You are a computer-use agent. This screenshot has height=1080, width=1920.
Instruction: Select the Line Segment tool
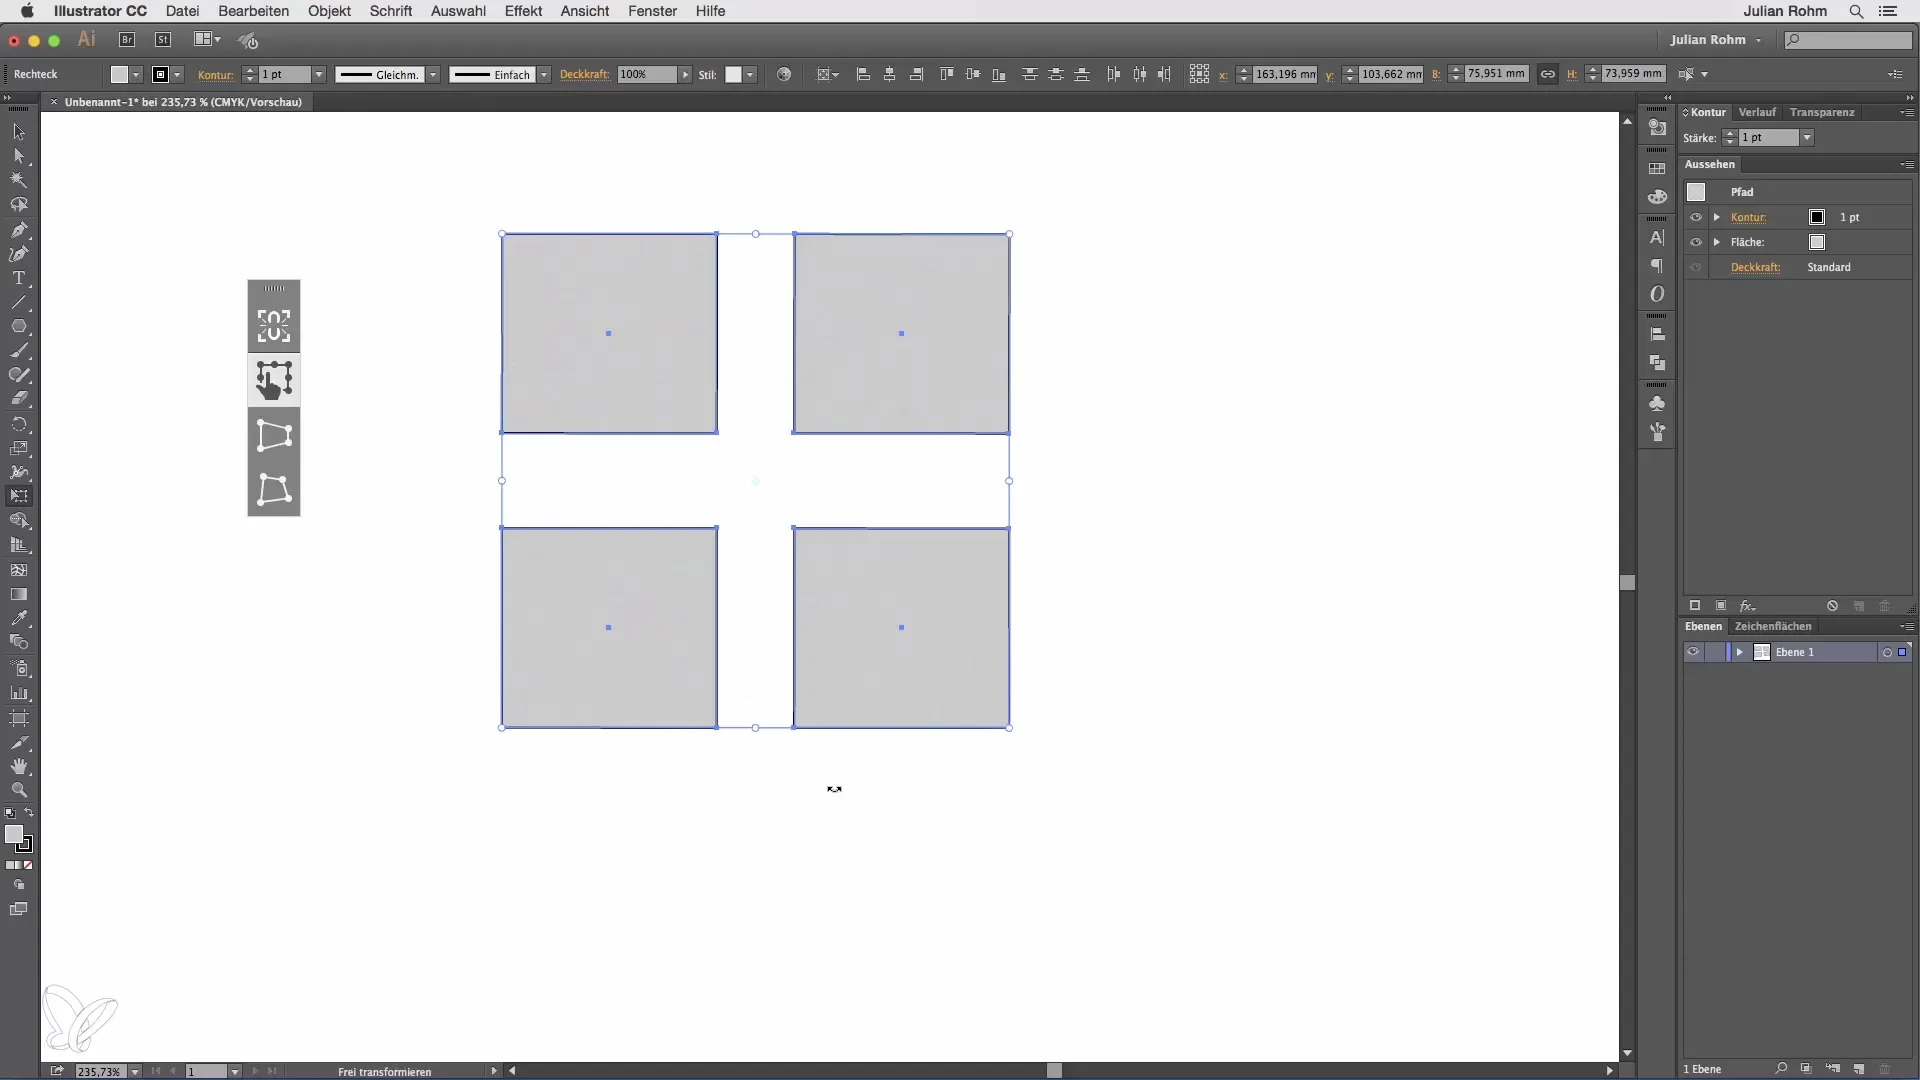click(x=19, y=302)
